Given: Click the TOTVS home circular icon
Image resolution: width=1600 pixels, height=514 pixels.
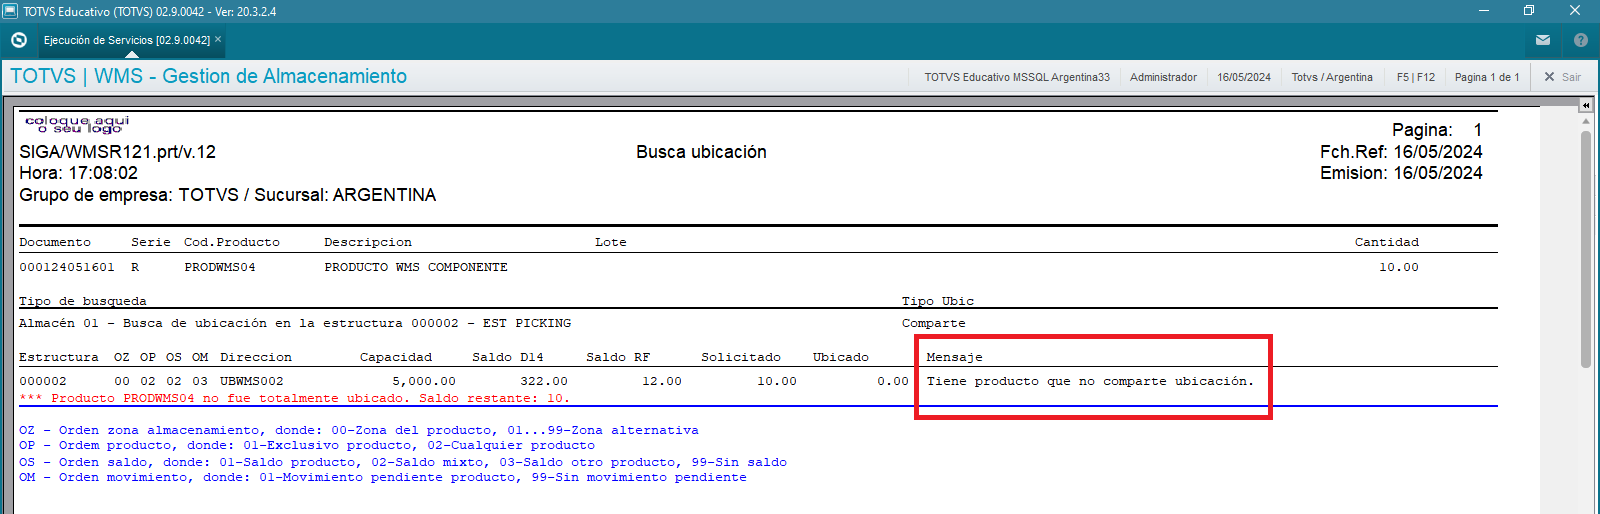Looking at the screenshot, I should (x=18, y=40).
